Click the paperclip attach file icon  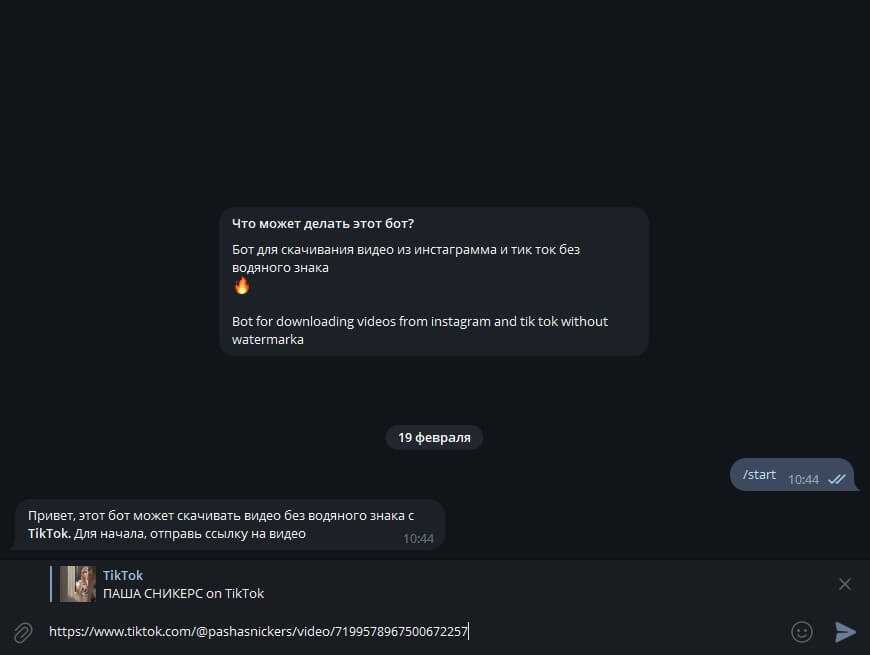[22, 632]
